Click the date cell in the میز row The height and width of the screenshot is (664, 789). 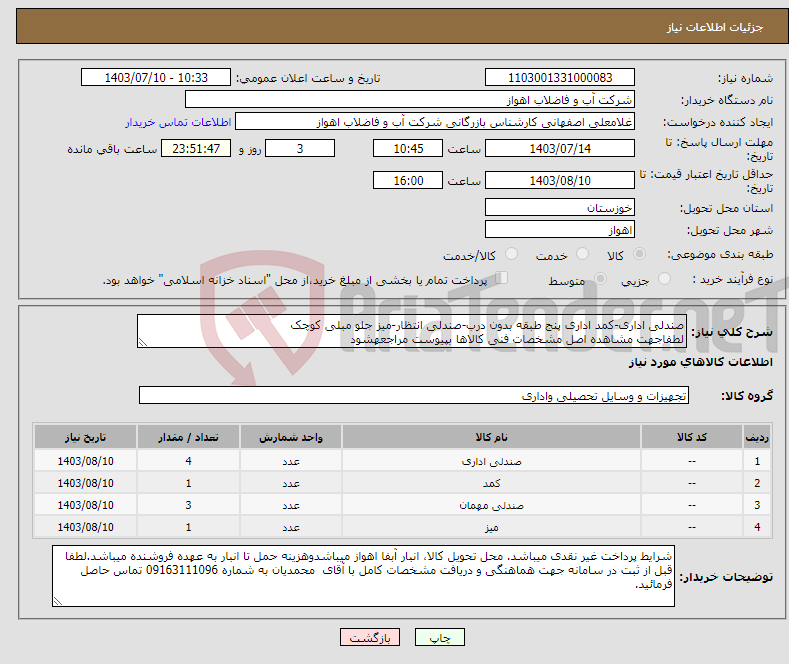click(x=86, y=527)
